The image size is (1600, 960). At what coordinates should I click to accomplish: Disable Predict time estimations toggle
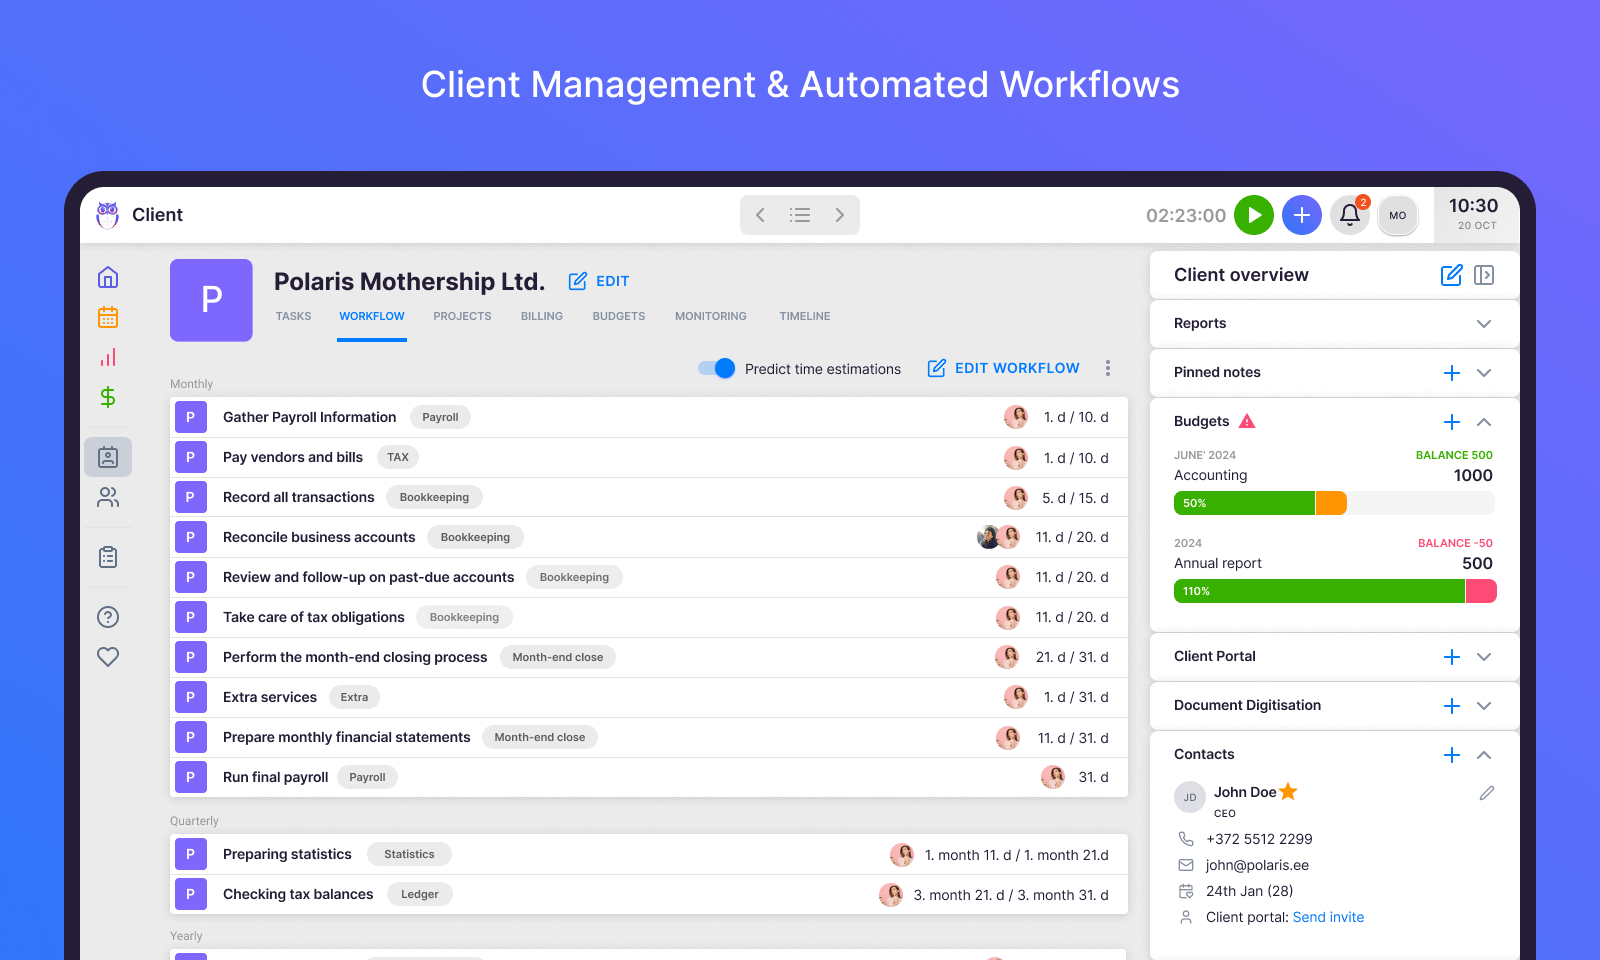(x=715, y=368)
